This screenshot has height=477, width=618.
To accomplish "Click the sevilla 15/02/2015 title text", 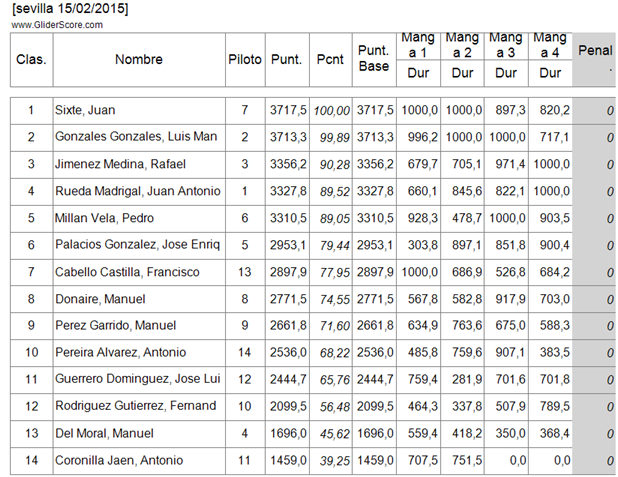I will pos(71,9).
